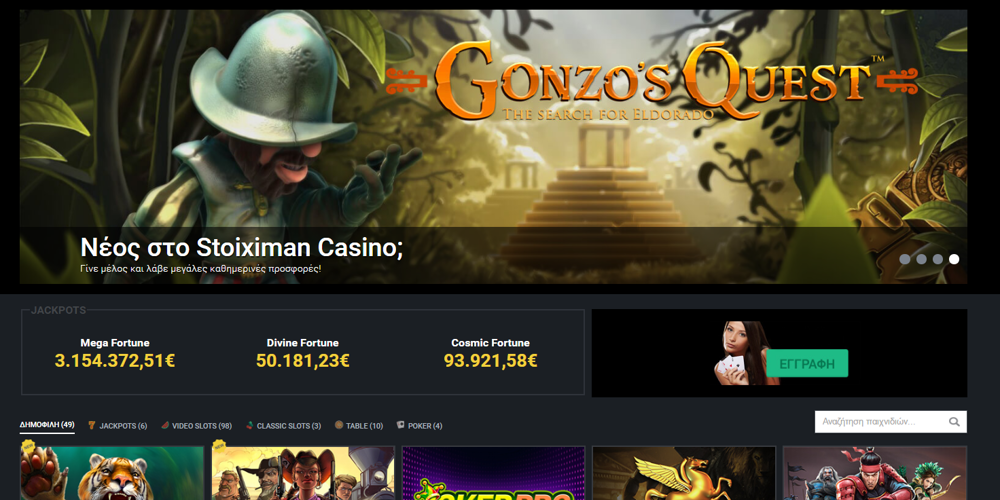Select the first banner carousel dot
Screen dimensions: 1000x500
(904, 259)
